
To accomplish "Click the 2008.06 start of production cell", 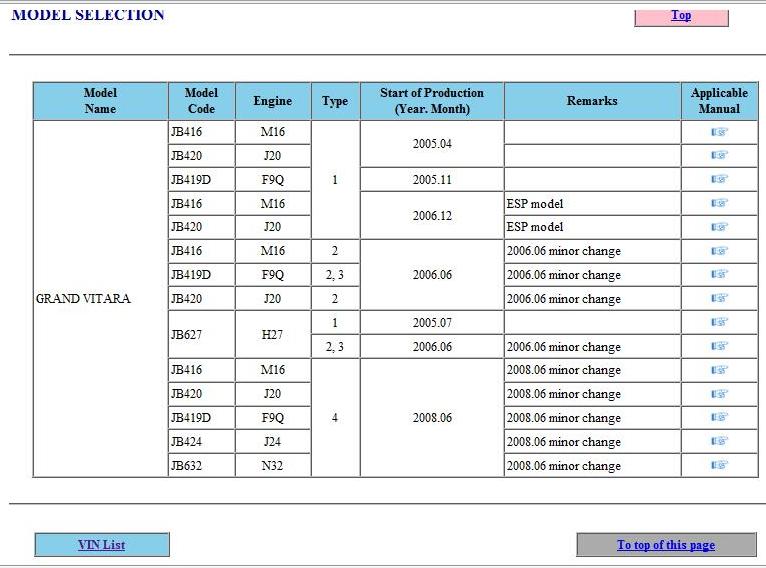I will tap(432, 418).
